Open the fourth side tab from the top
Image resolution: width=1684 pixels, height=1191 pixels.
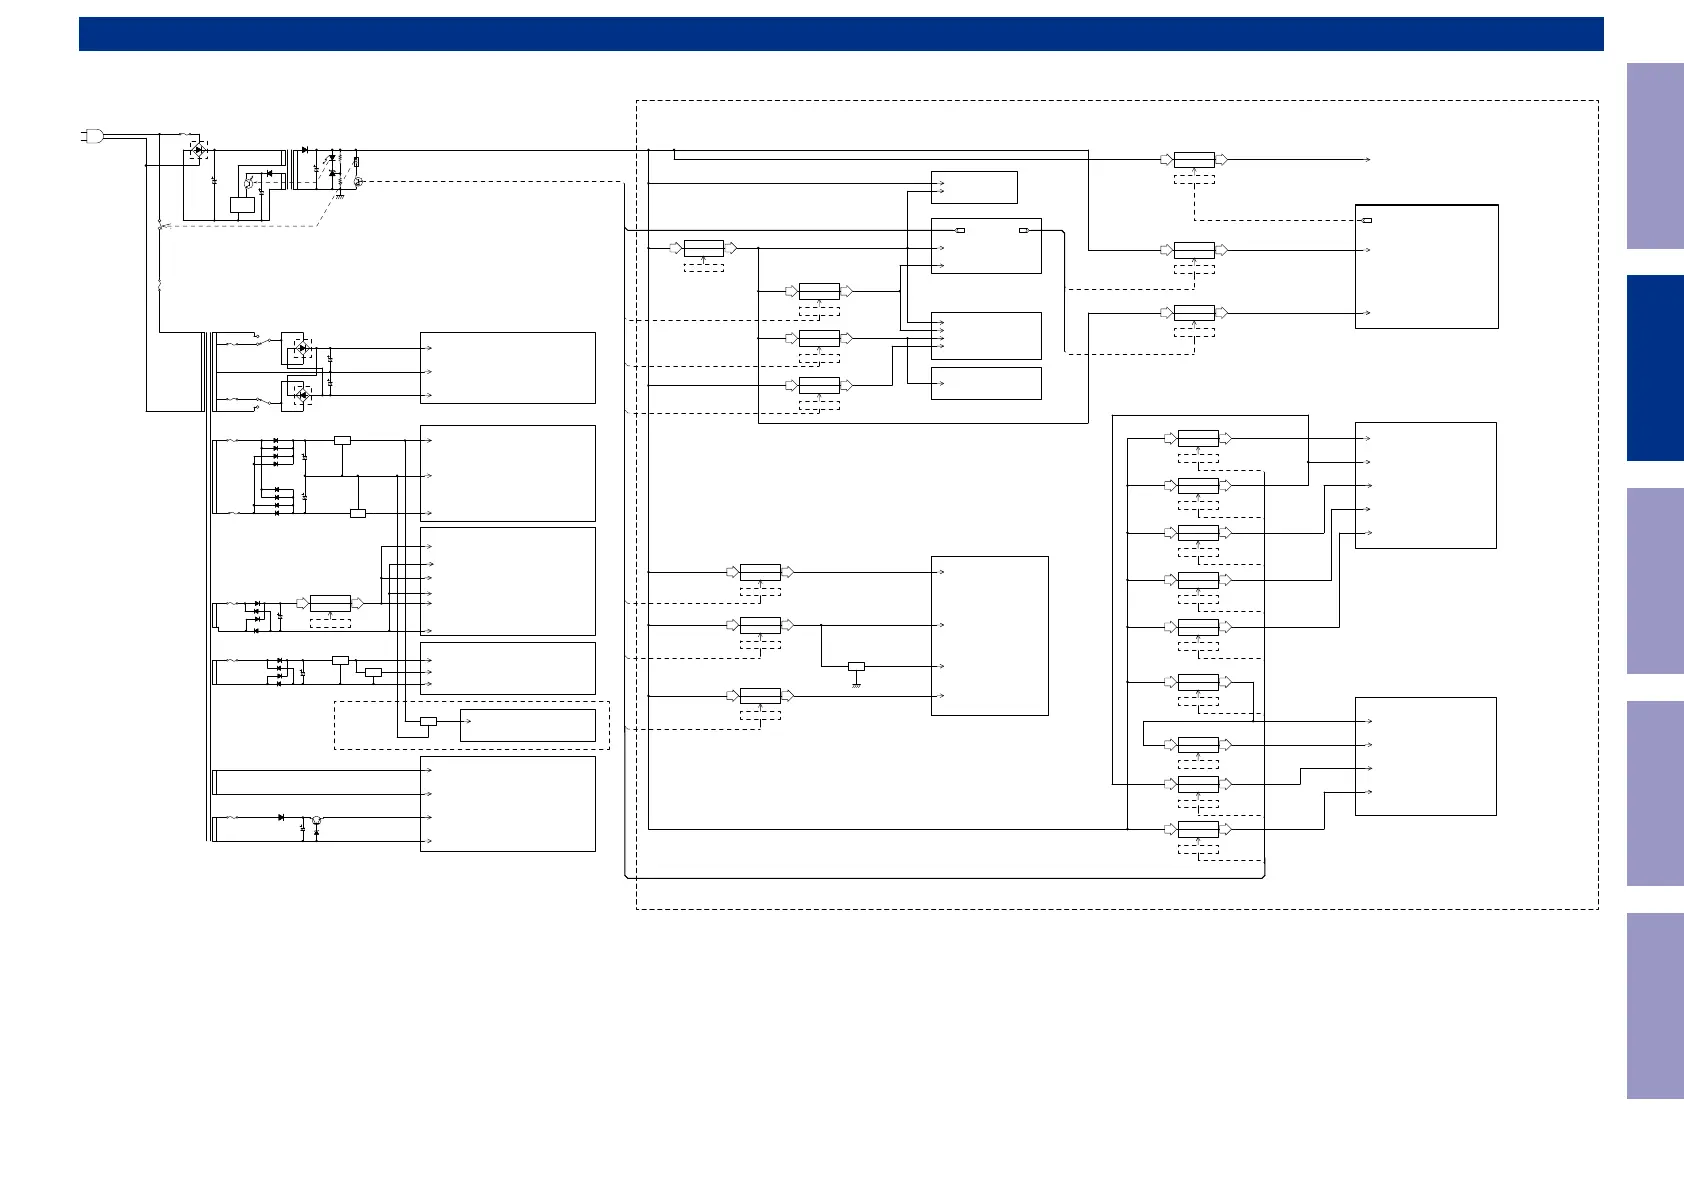tap(1655, 793)
